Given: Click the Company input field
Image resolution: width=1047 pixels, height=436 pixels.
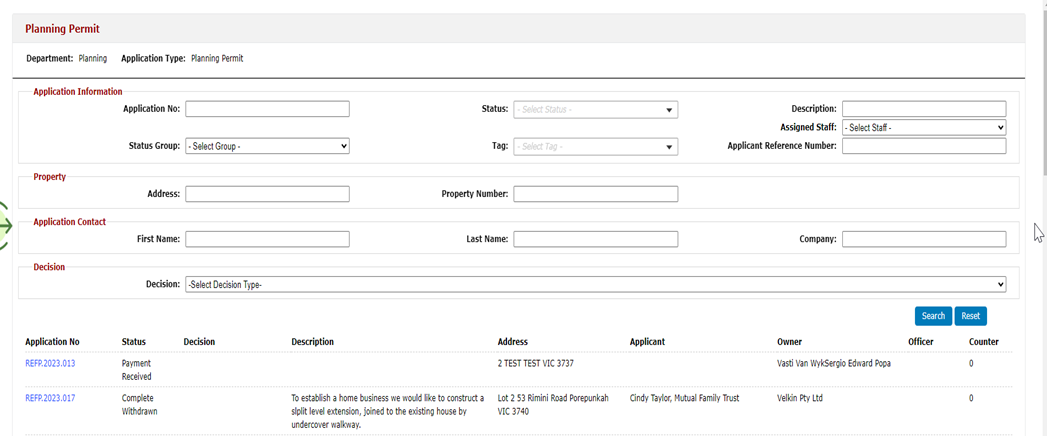Looking at the screenshot, I should click(x=924, y=239).
